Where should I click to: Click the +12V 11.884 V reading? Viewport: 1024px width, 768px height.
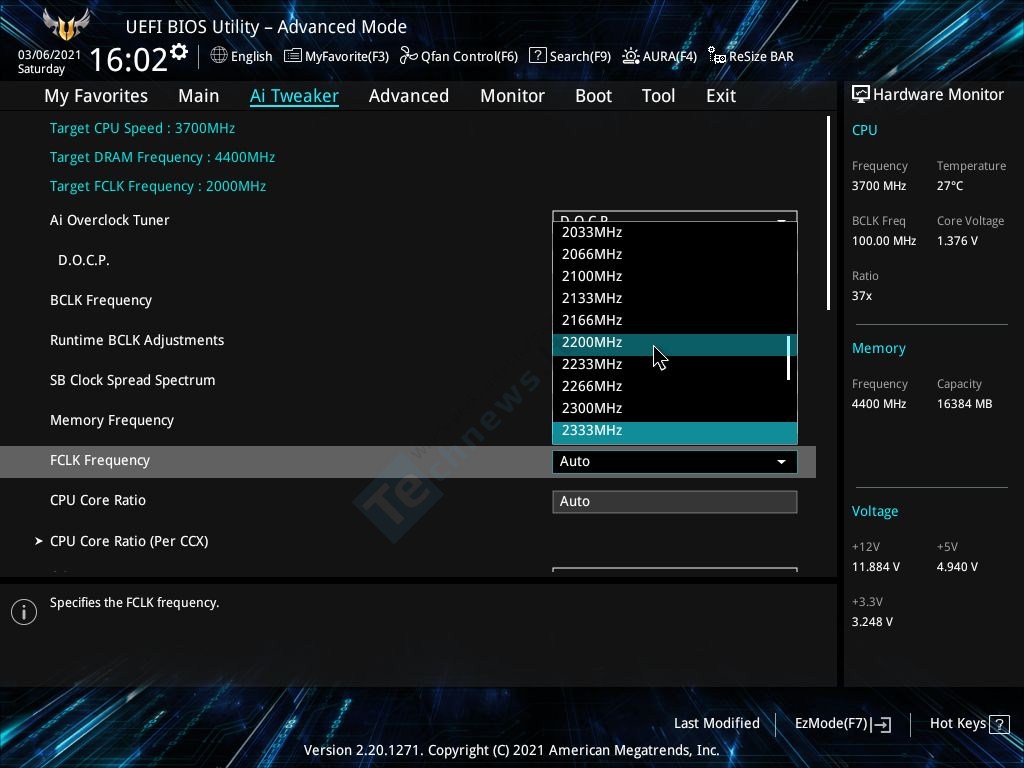click(x=875, y=567)
